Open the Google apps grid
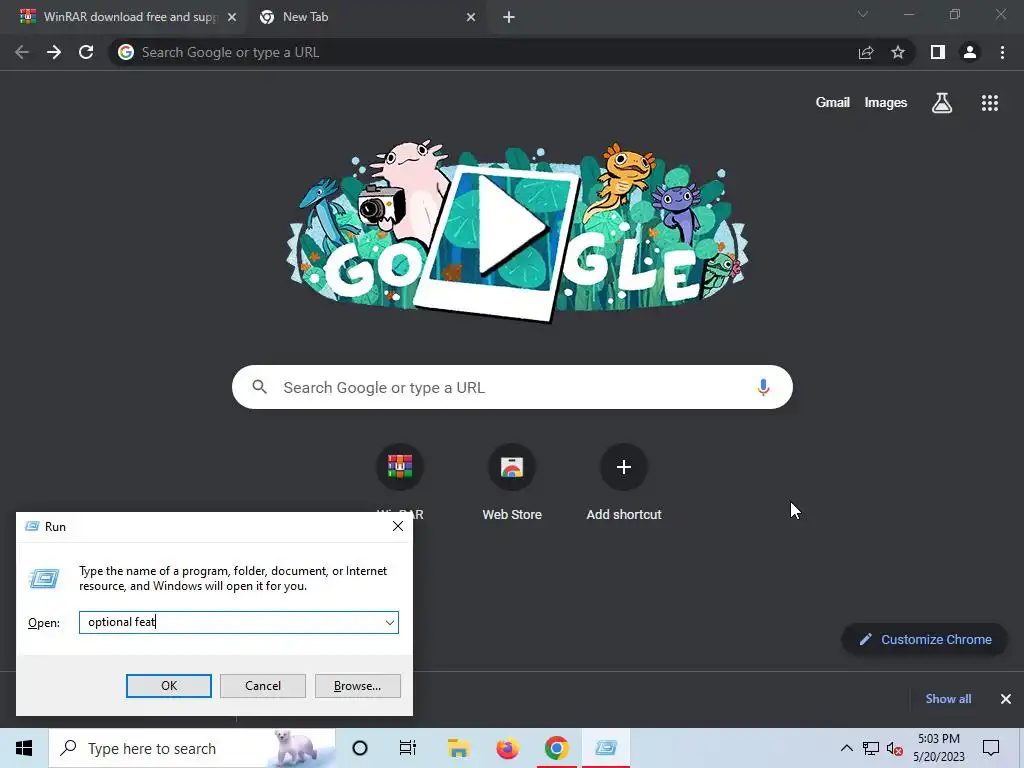Screen dimensions: 1024x768 (x=990, y=103)
